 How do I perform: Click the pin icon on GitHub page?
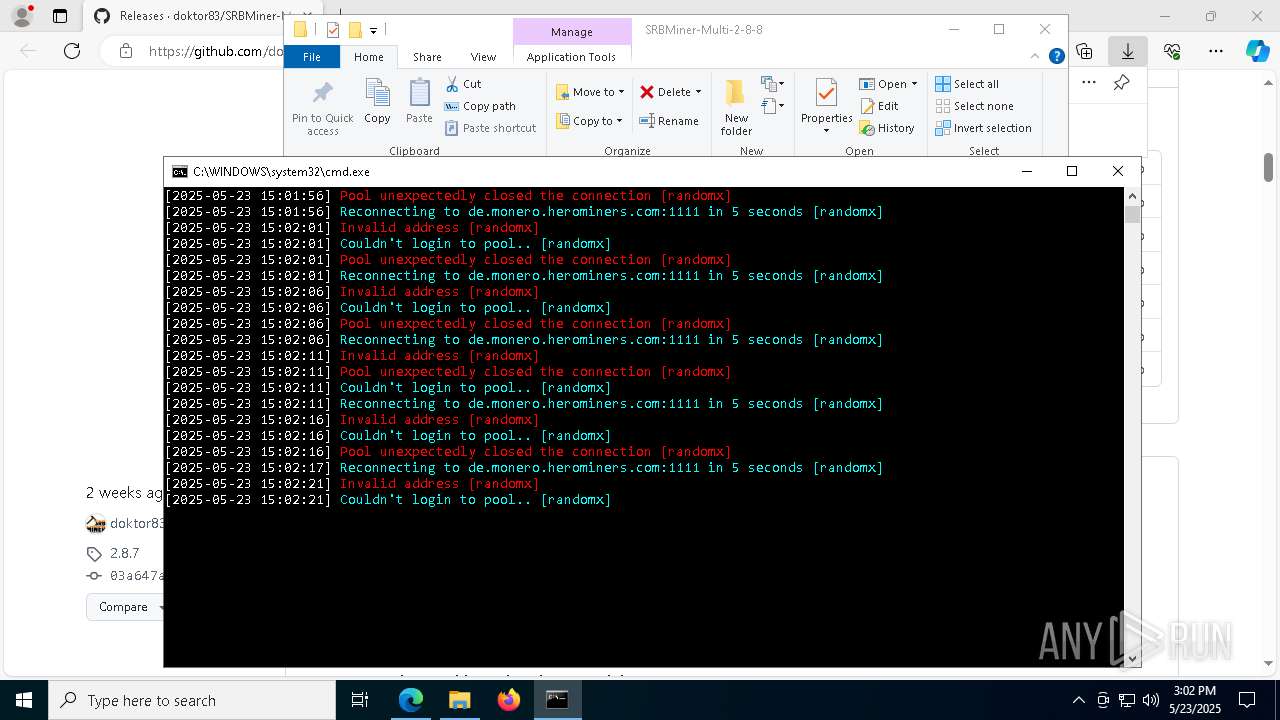(x=1121, y=82)
